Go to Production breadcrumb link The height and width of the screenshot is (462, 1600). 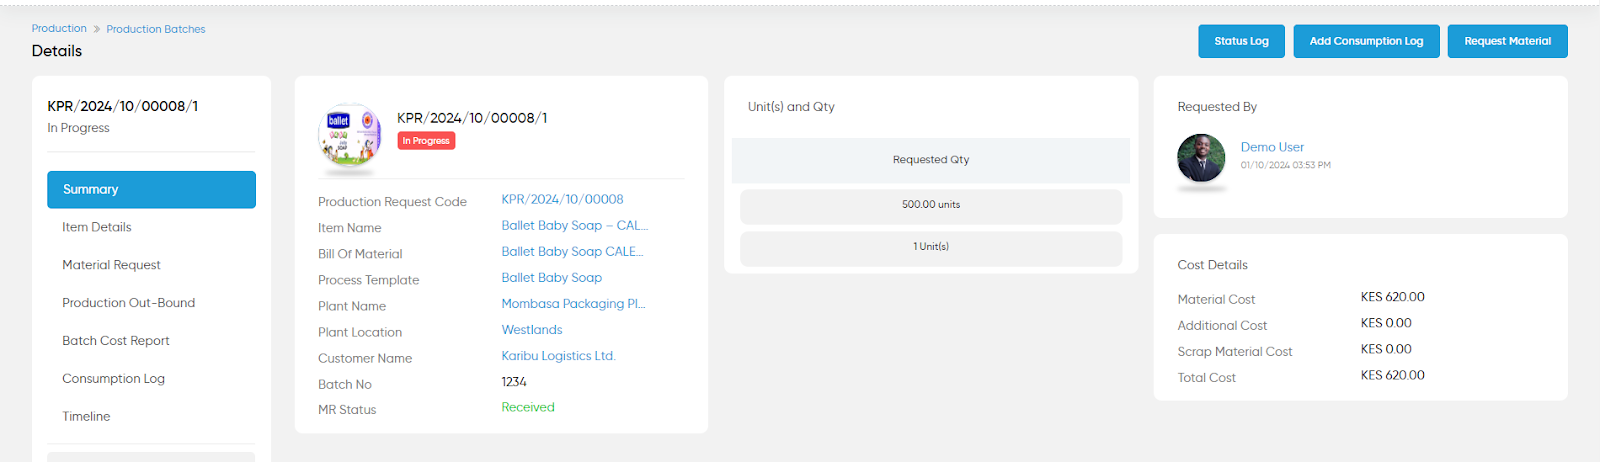[x=59, y=29]
